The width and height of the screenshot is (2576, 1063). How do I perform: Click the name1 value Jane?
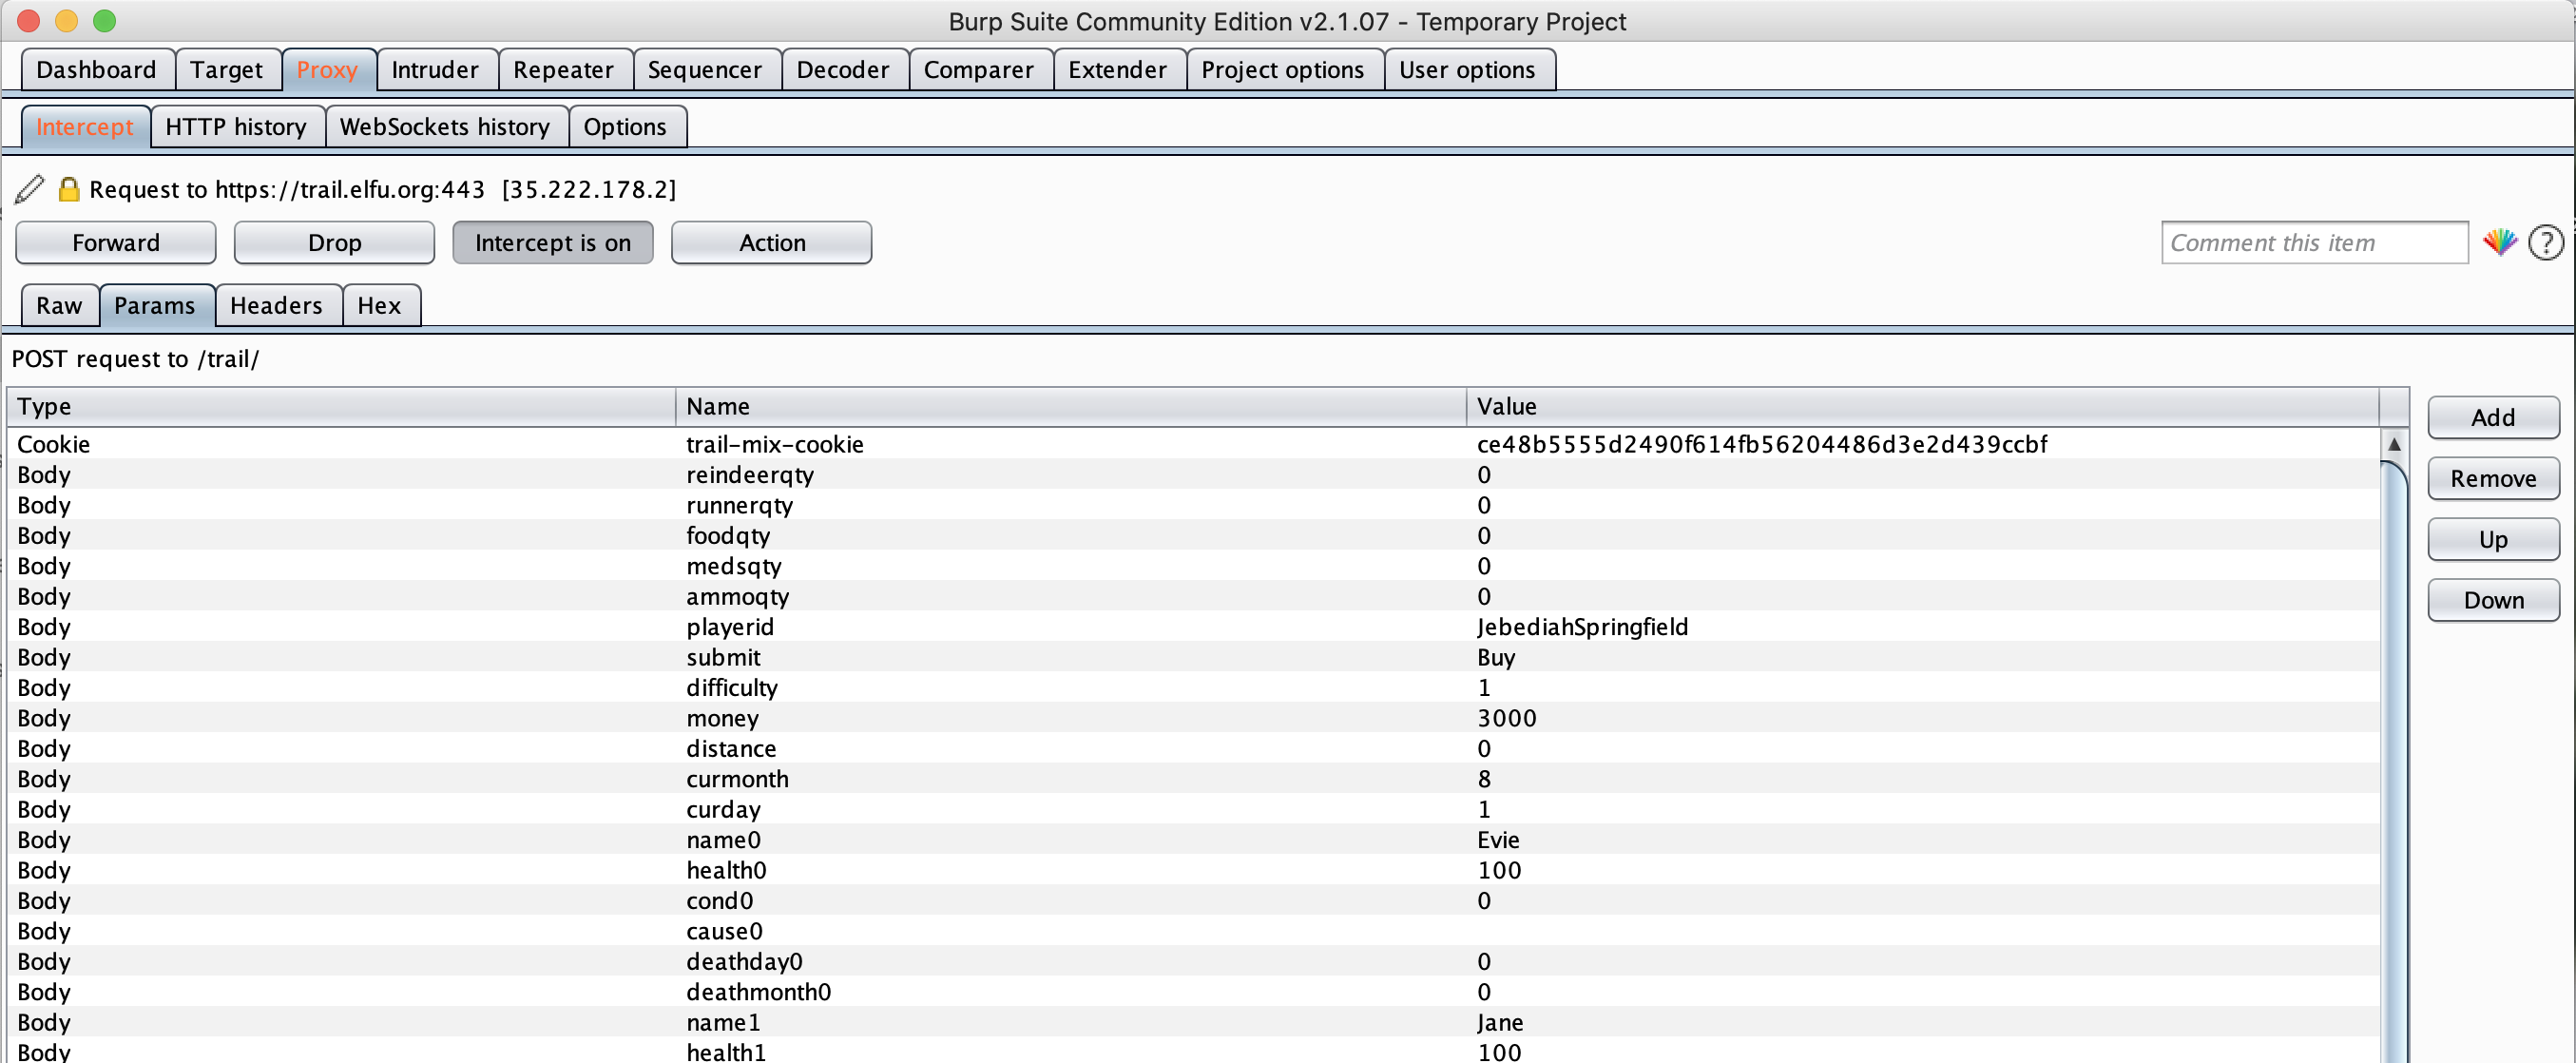point(1500,1023)
